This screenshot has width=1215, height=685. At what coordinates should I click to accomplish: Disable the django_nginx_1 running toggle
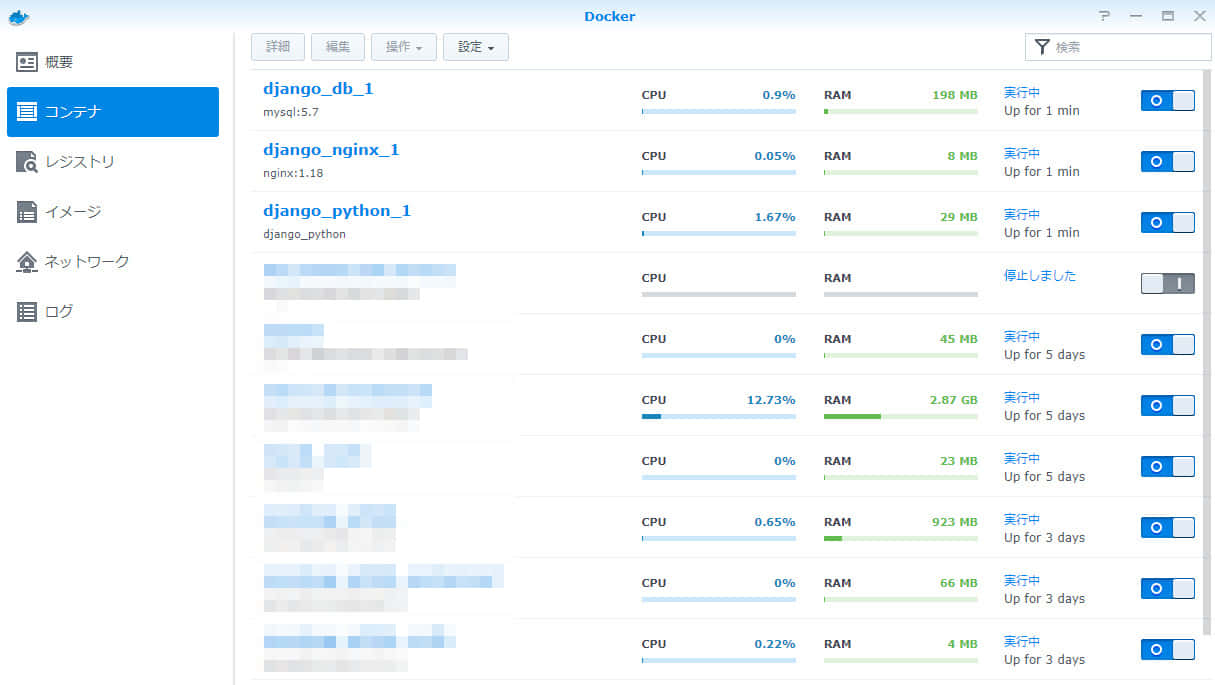click(1167, 161)
